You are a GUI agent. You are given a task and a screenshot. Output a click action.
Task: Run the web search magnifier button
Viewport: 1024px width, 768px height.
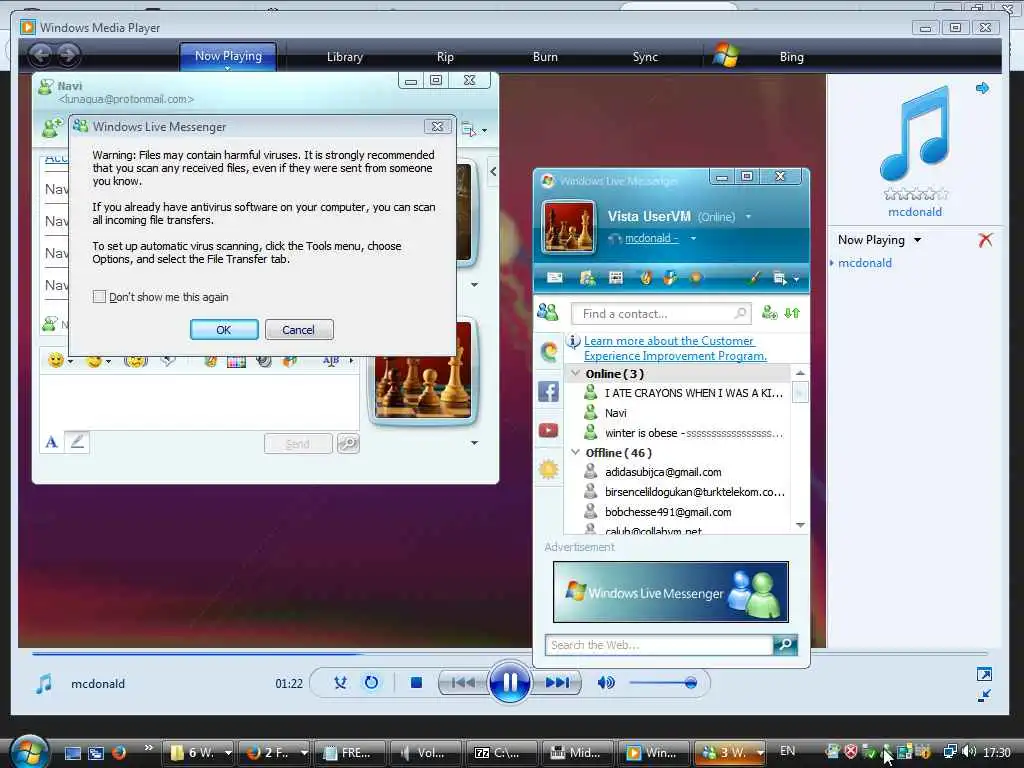point(786,645)
